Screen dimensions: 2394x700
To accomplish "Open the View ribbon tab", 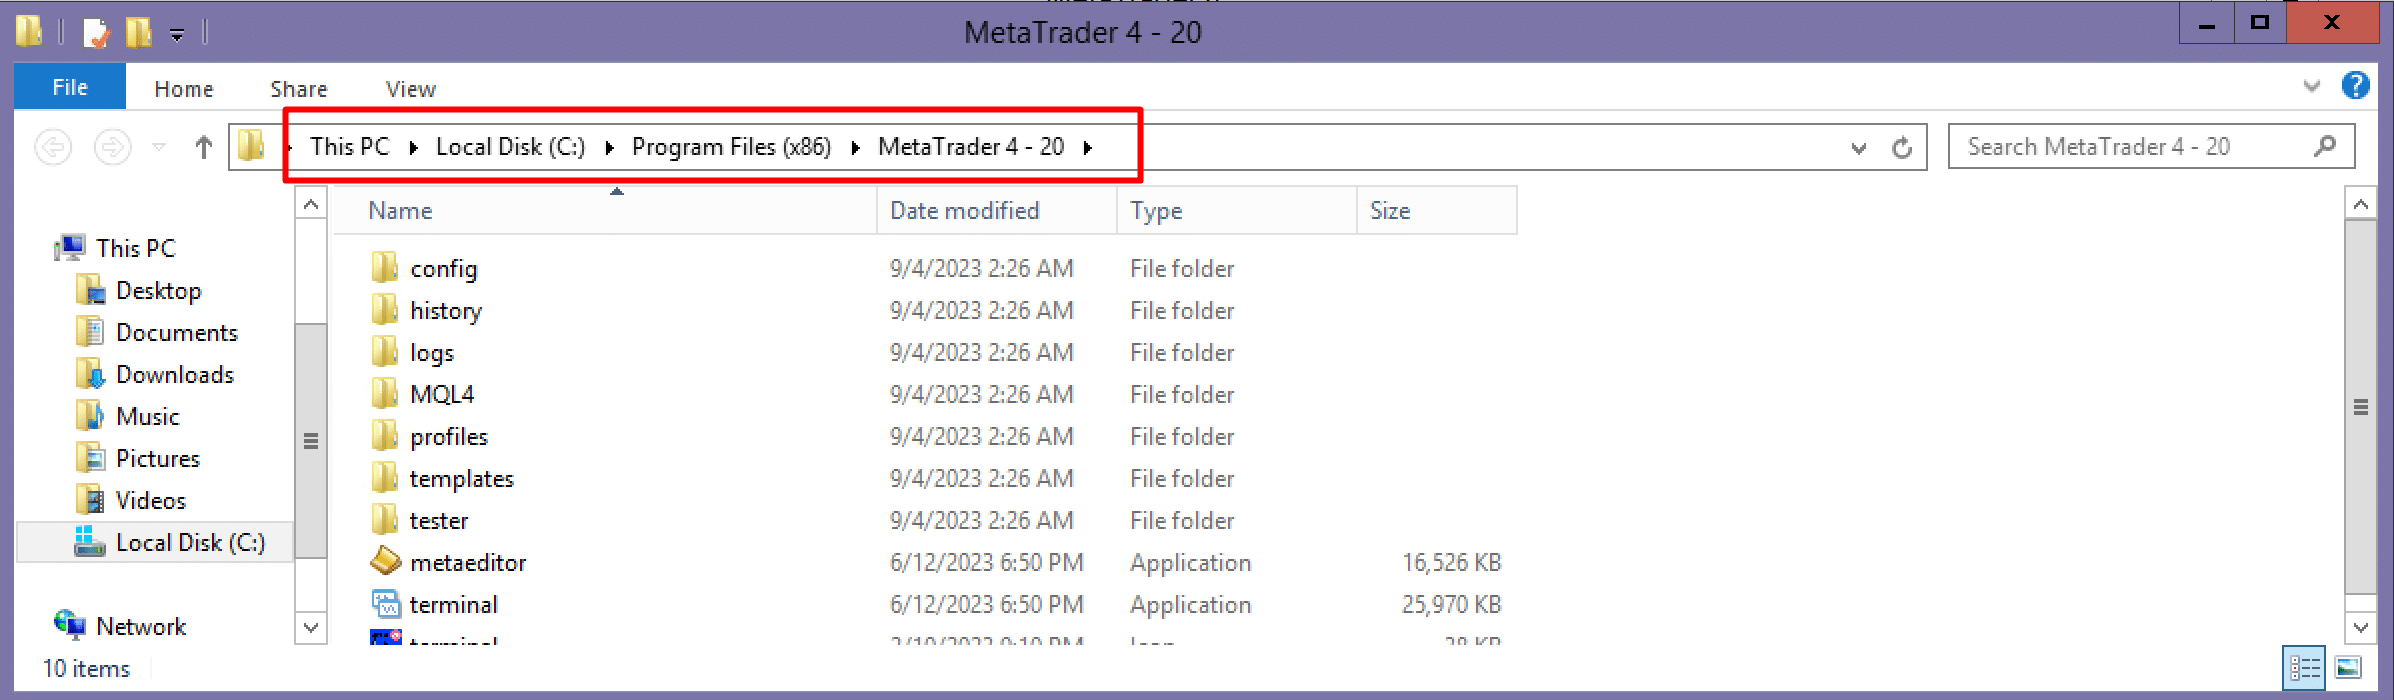I will pyautogui.click(x=410, y=89).
